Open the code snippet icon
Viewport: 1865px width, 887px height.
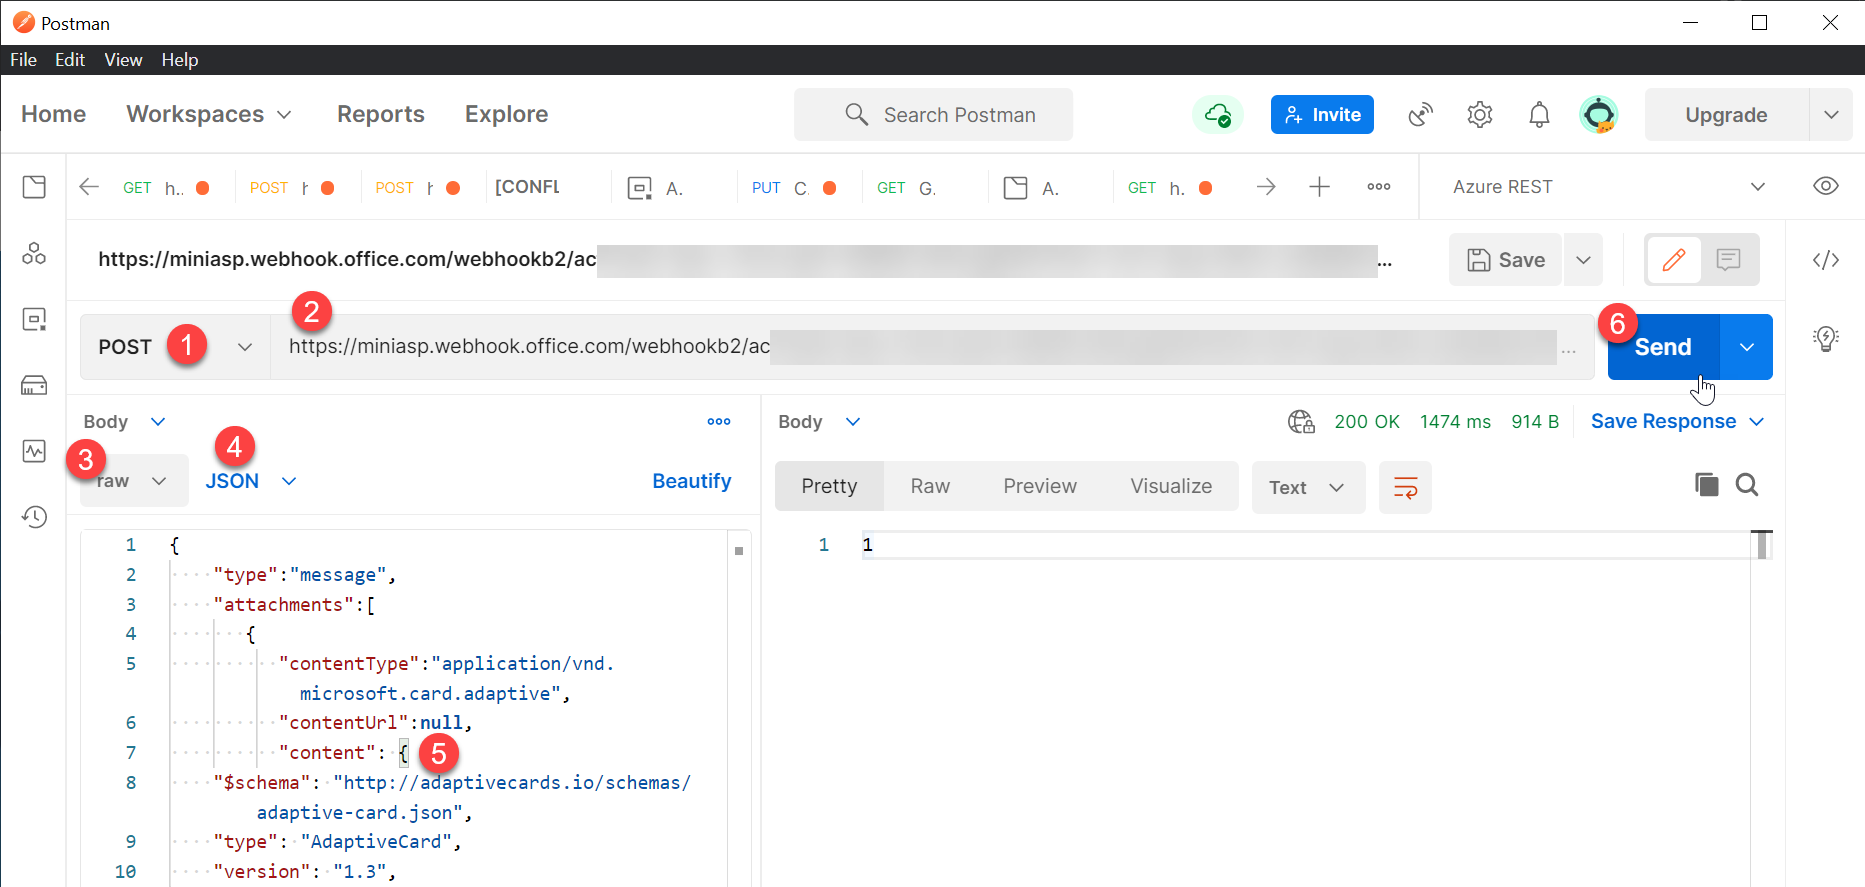pos(1826,260)
